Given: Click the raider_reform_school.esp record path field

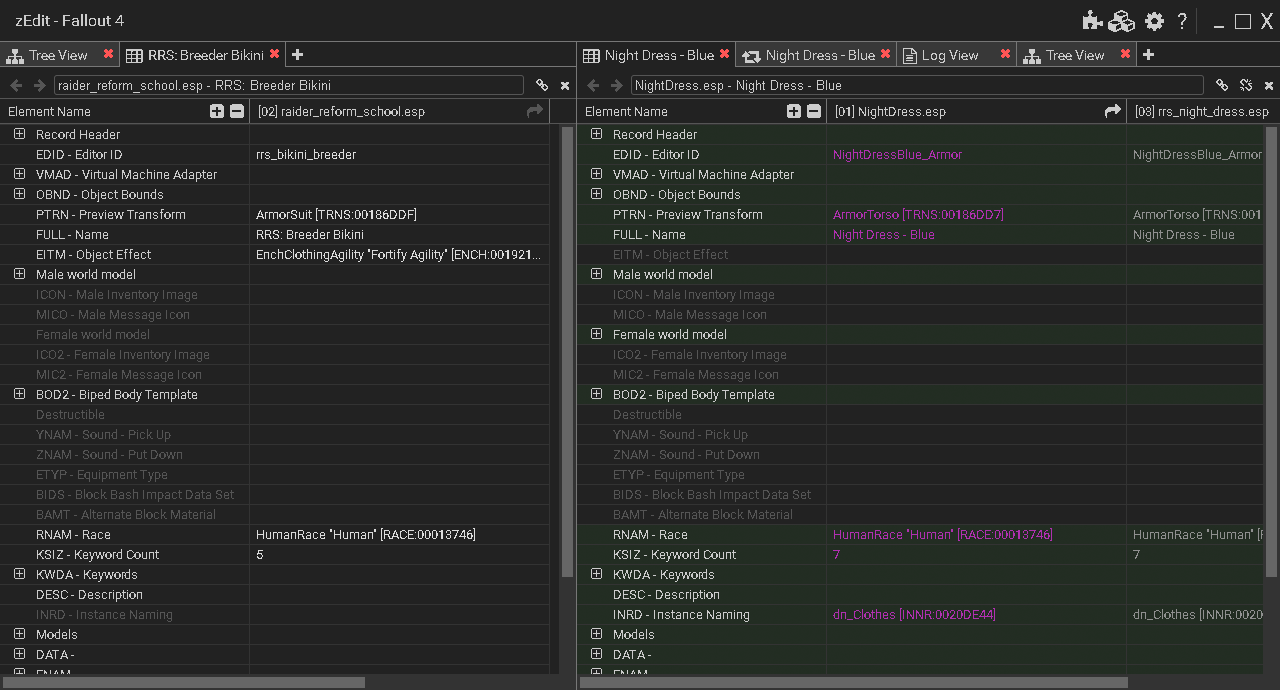Looking at the screenshot, I should (288, 86).
